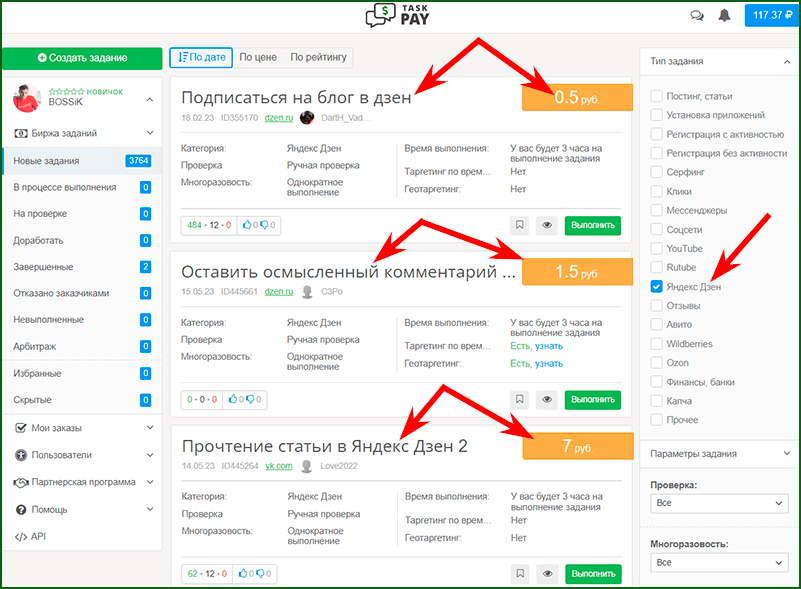This screenshot has width=801, height=589.
Task: Sort tasks По дате
Action: [201, 58]
